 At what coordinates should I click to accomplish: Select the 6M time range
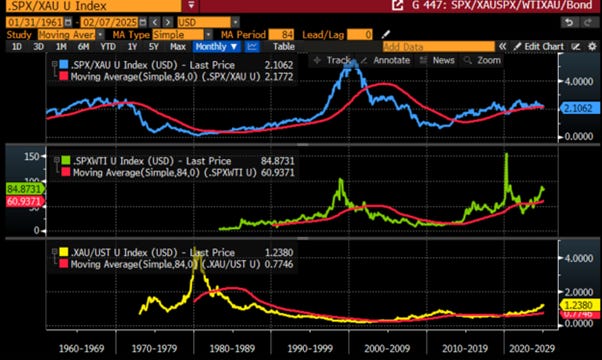click(x=83, y=46)
